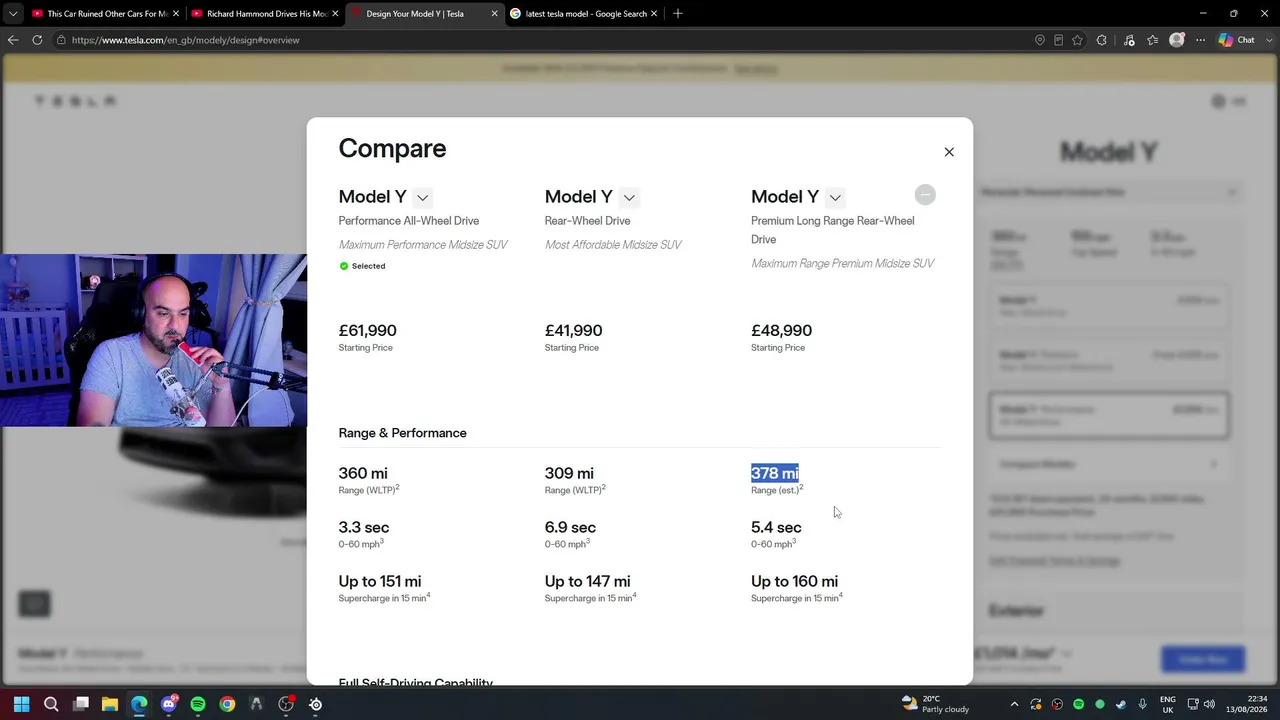Viewport: 1280px width, 720px height.
Task: Click the 309 mi range value
Action: [x=569, y=473]
